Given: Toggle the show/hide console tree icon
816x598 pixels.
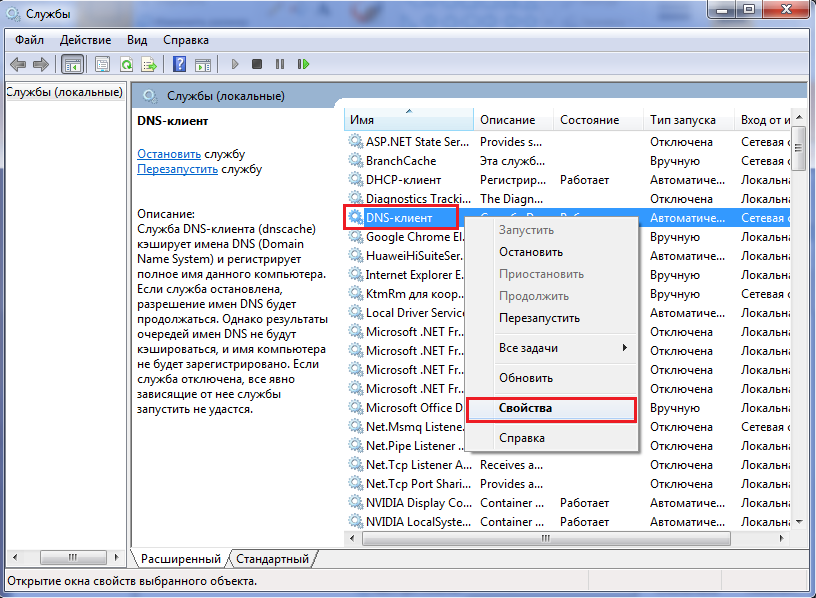Looking at the screenshot, I should 72,64.
